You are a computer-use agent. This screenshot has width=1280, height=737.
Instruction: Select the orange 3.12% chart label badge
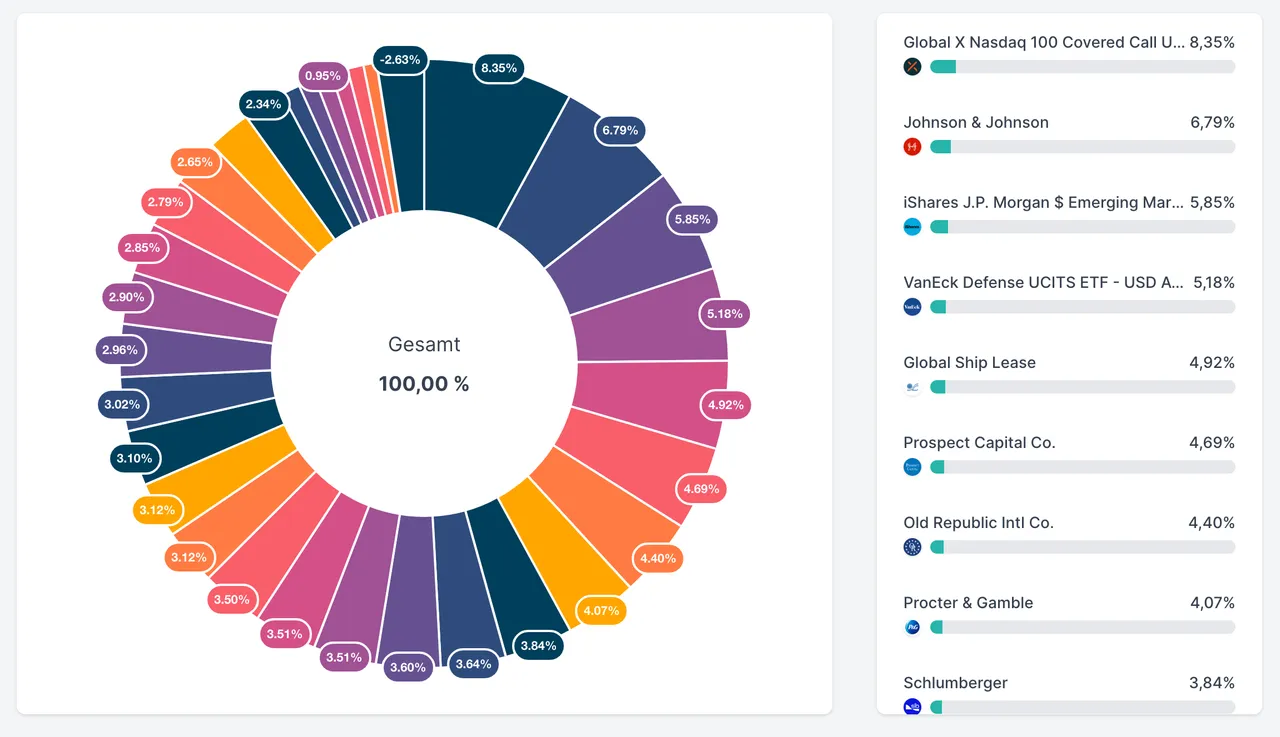click(x=189, y=557)
